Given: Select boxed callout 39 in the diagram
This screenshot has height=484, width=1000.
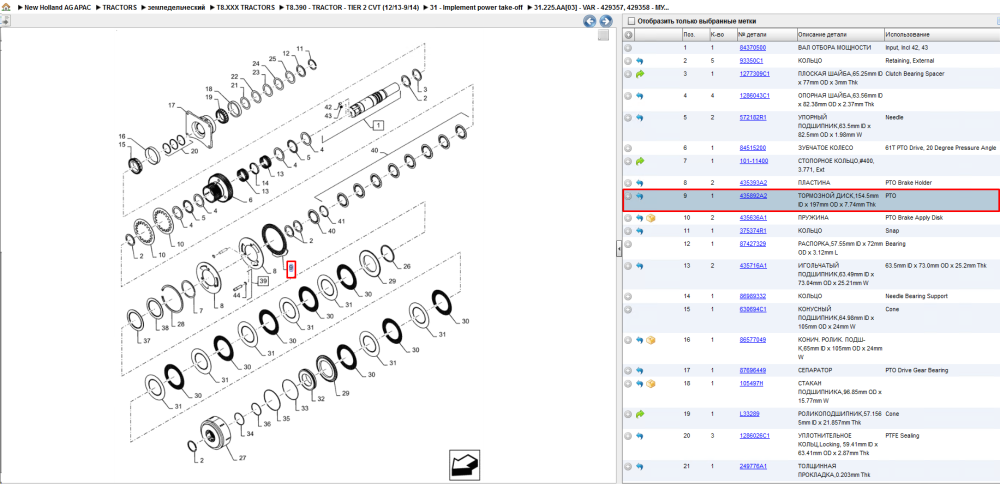Looking at the screenshot, I should tap(263, 281).
